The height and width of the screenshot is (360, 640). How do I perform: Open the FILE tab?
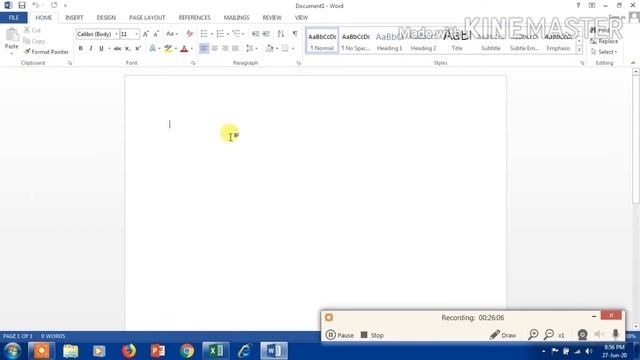13,18
